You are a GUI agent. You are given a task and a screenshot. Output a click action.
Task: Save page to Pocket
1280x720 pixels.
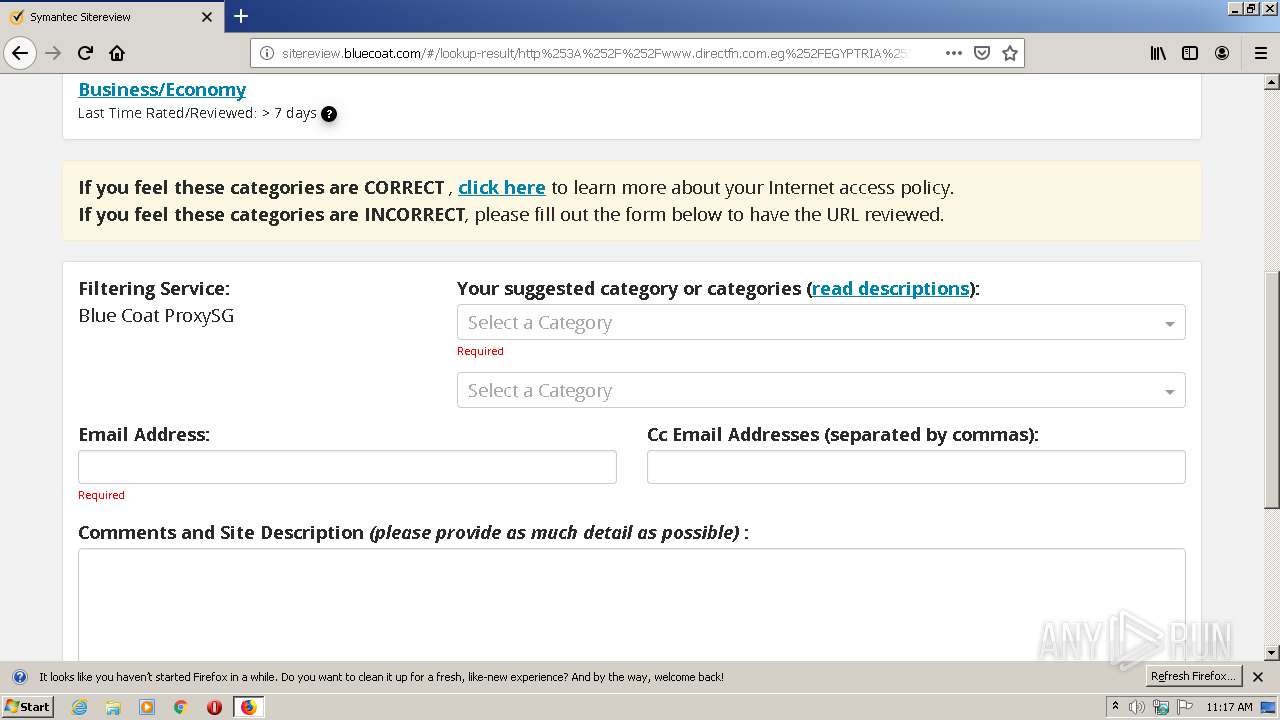coord(982,53)
